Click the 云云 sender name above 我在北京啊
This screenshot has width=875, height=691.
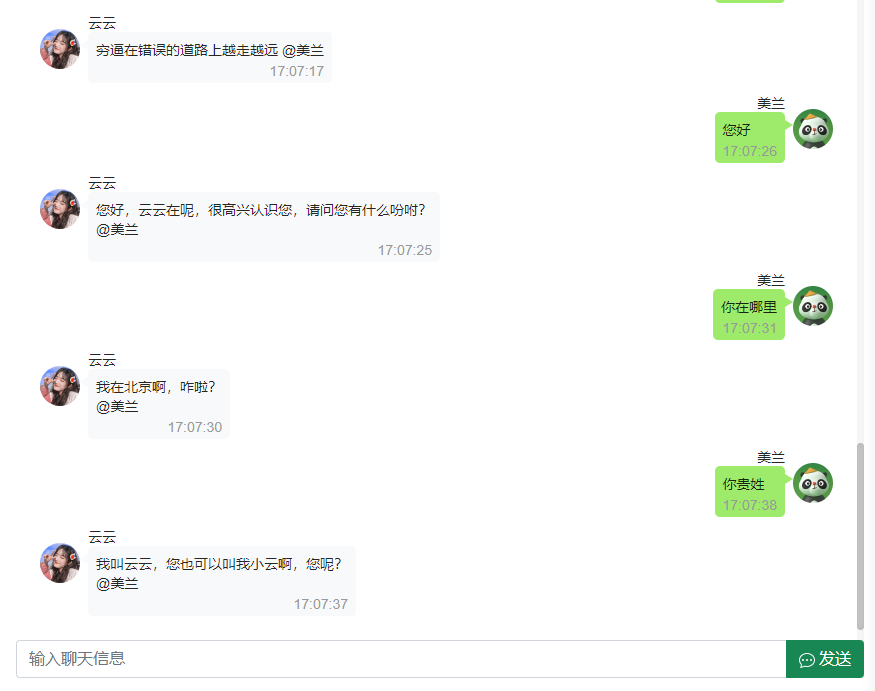tap(102, 360)
